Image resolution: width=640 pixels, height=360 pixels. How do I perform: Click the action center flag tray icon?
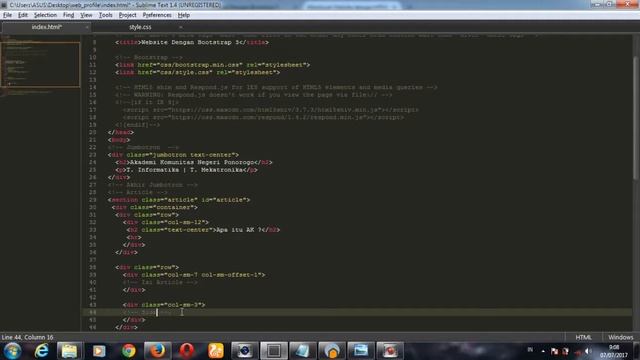pyautogui.click(x=554, y=351)
